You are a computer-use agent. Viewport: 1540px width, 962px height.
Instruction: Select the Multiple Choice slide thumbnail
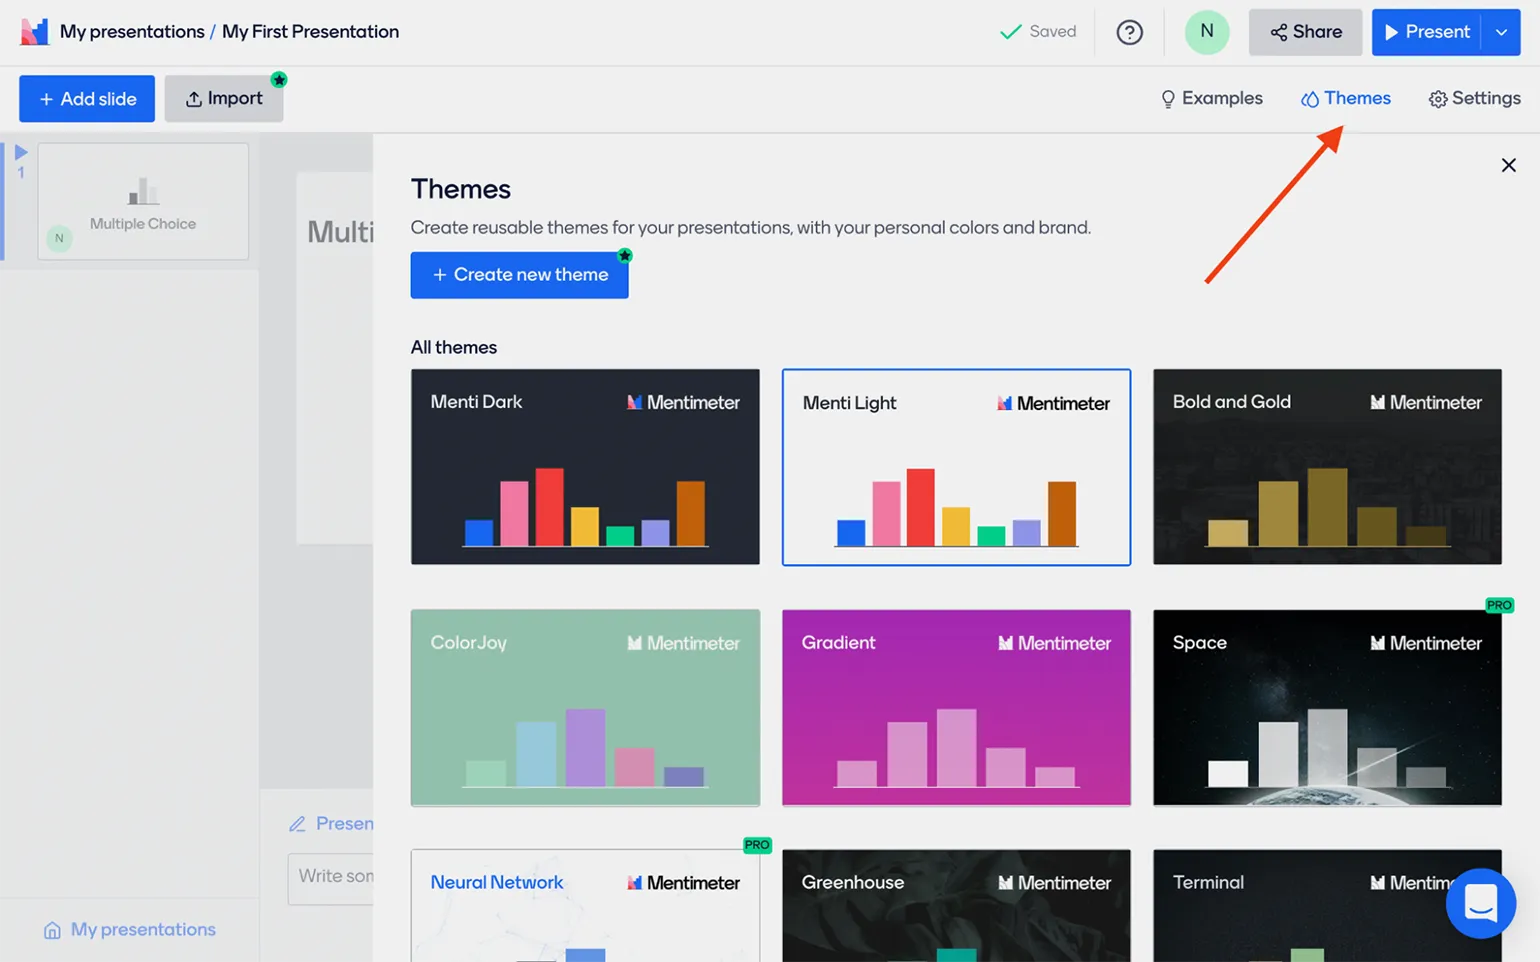(x=143, y=201)
